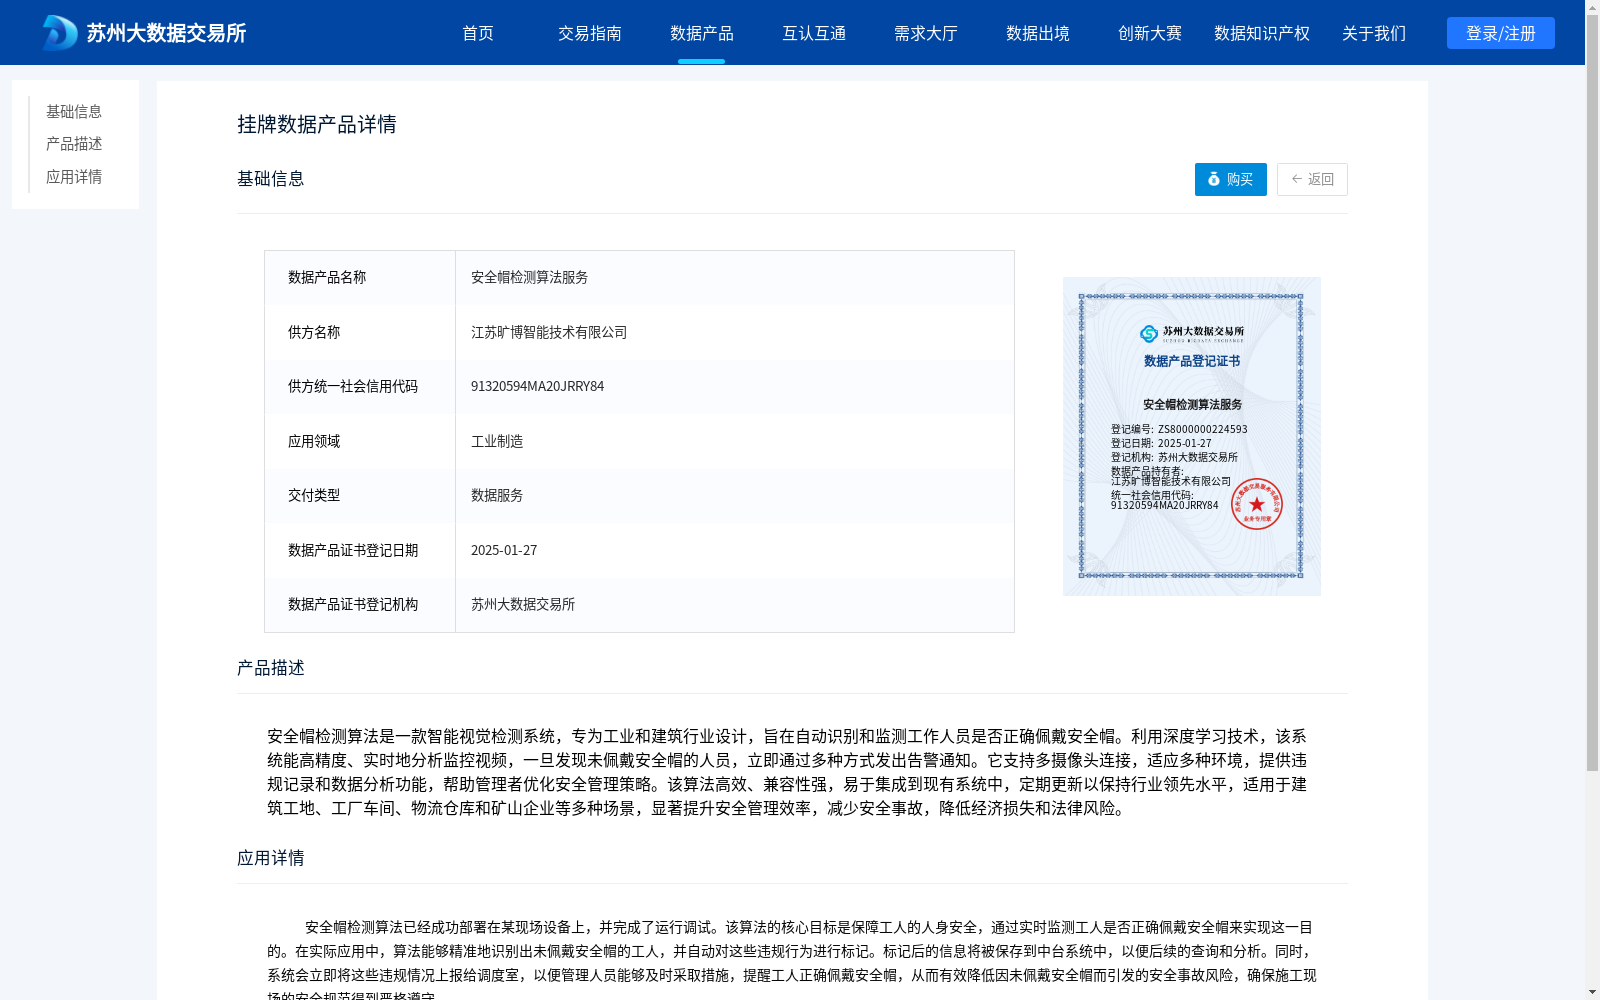Select the 数据服务 delivery type cell
The image size is (1600, 1000).
click(x=735, y=496)
